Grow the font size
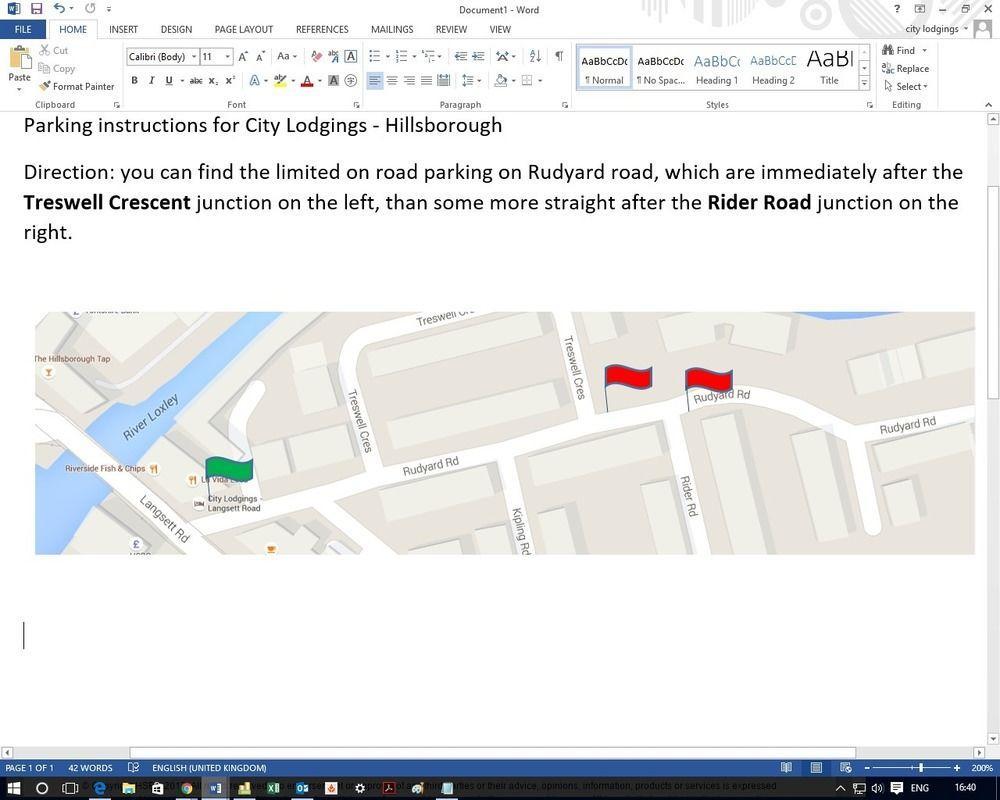The image size is (1000, 800). (x=243, y=57)
